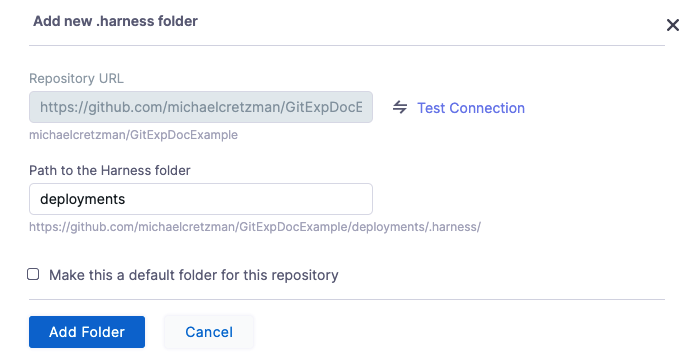Enable the default folder checkbox
Screen dimensions: 694x364
point(33,274)
